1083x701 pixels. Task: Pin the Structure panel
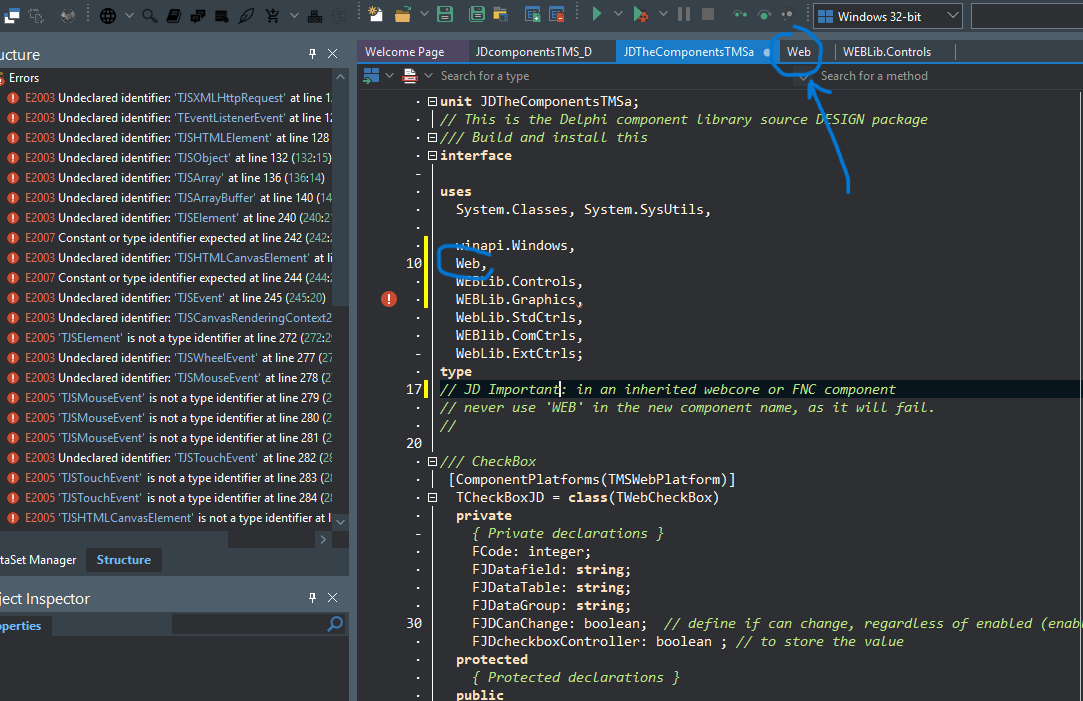point(312,54)
